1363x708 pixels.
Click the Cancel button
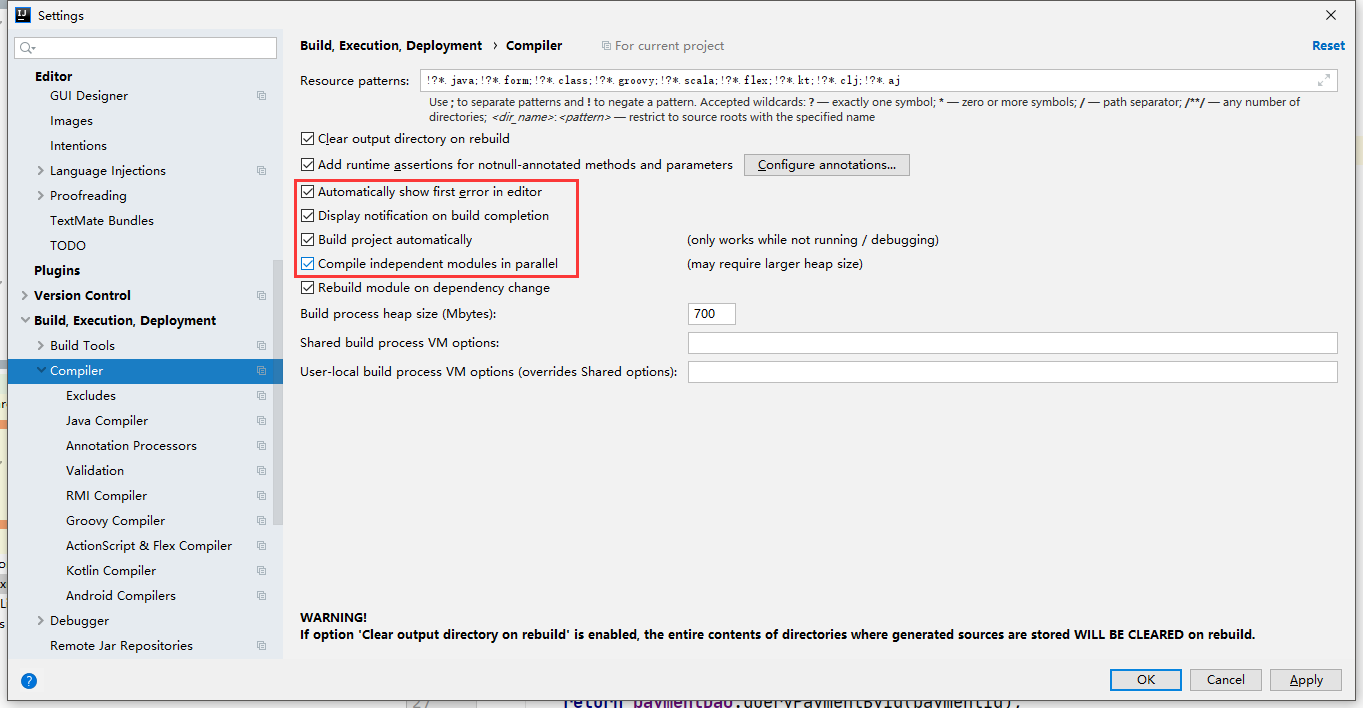(x=1226, y=680)
